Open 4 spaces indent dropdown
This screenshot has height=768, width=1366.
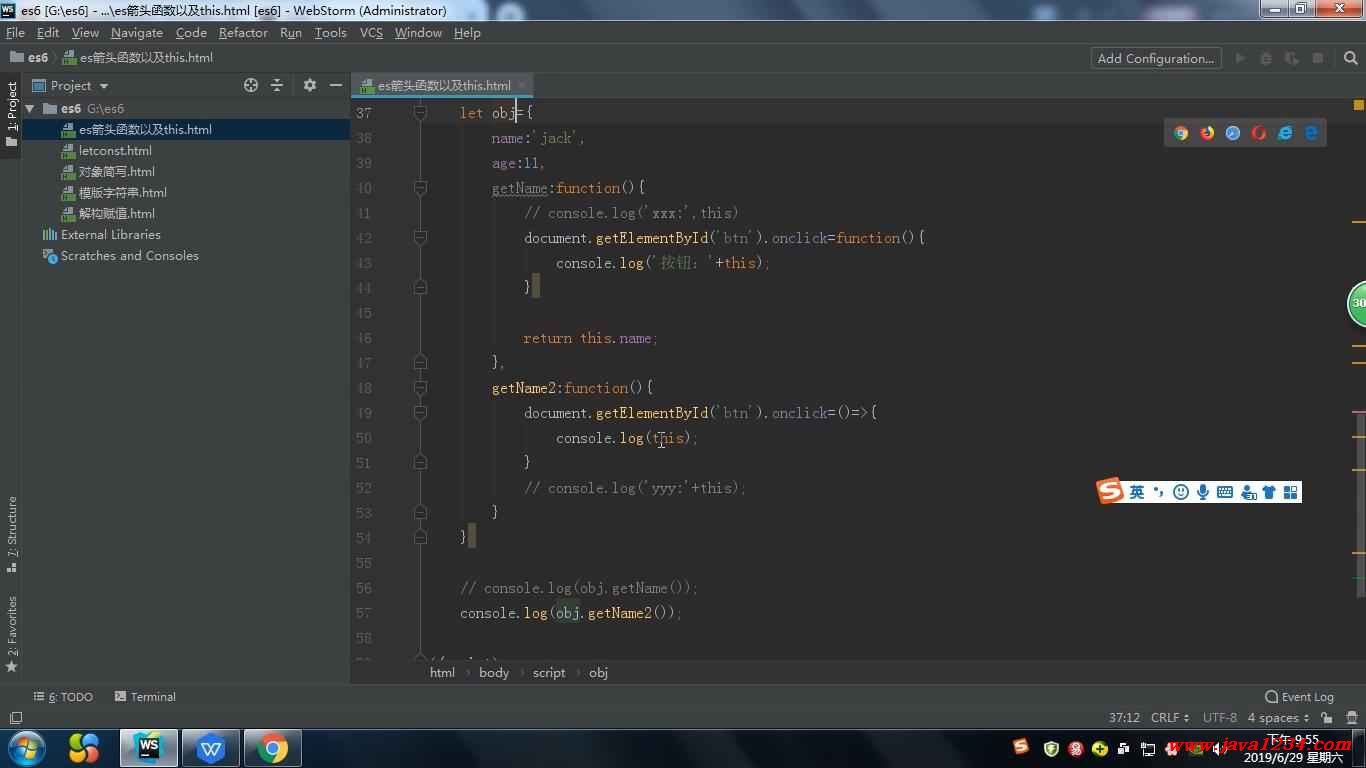pos(1279,718)
